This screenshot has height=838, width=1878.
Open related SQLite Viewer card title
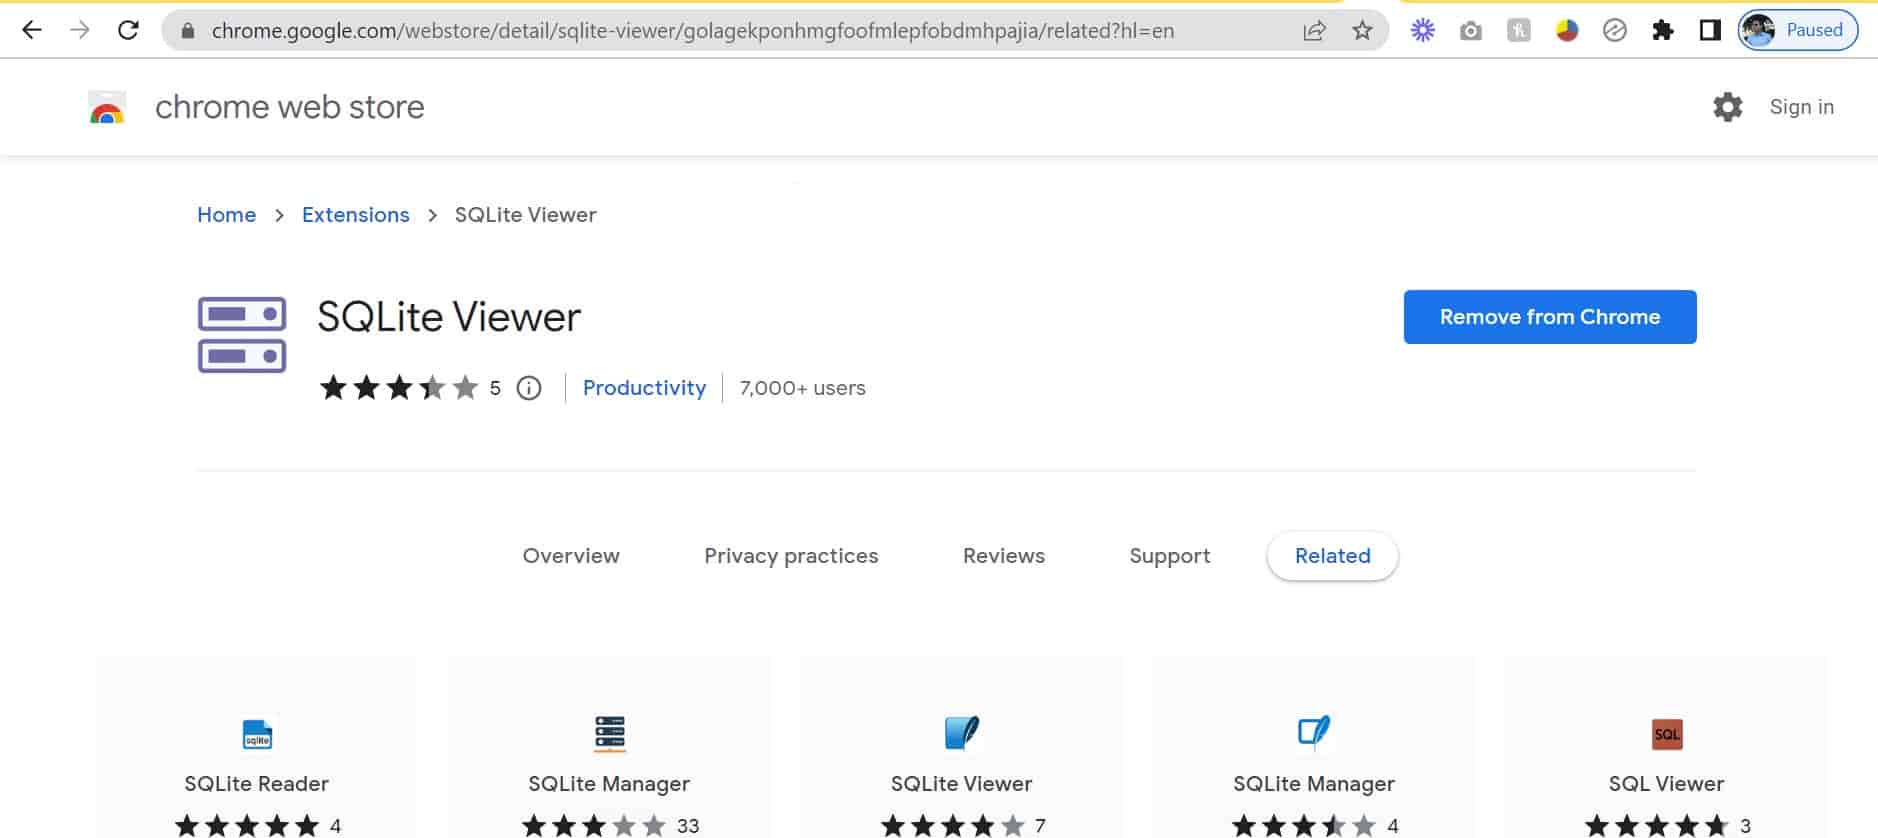961,784
